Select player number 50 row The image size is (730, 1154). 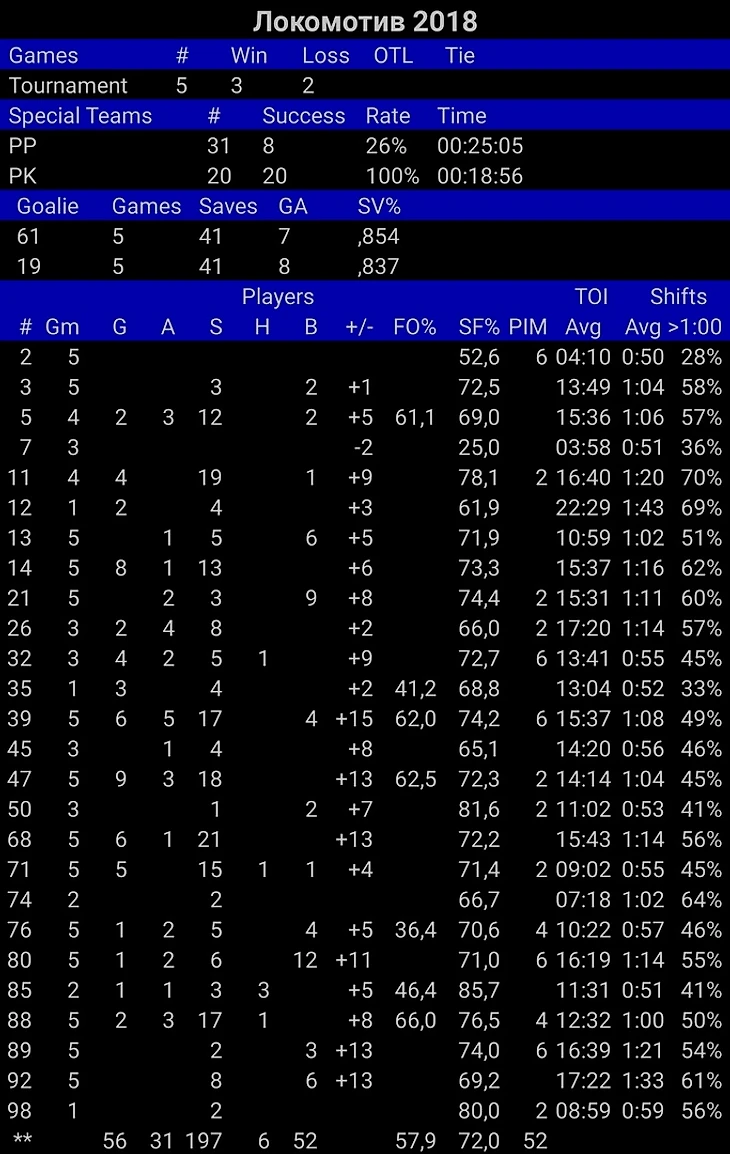365,810
